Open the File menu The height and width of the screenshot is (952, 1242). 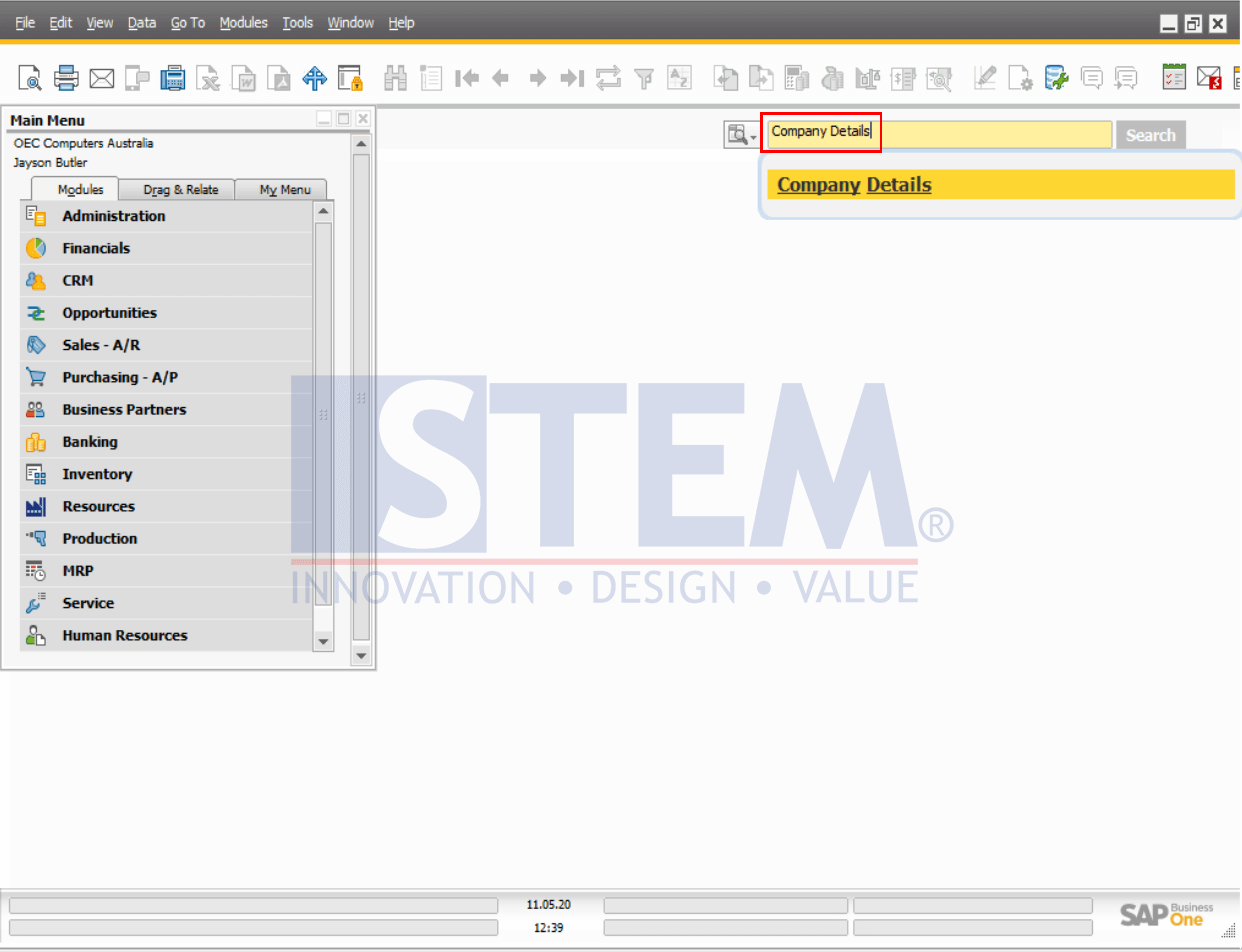25,22
